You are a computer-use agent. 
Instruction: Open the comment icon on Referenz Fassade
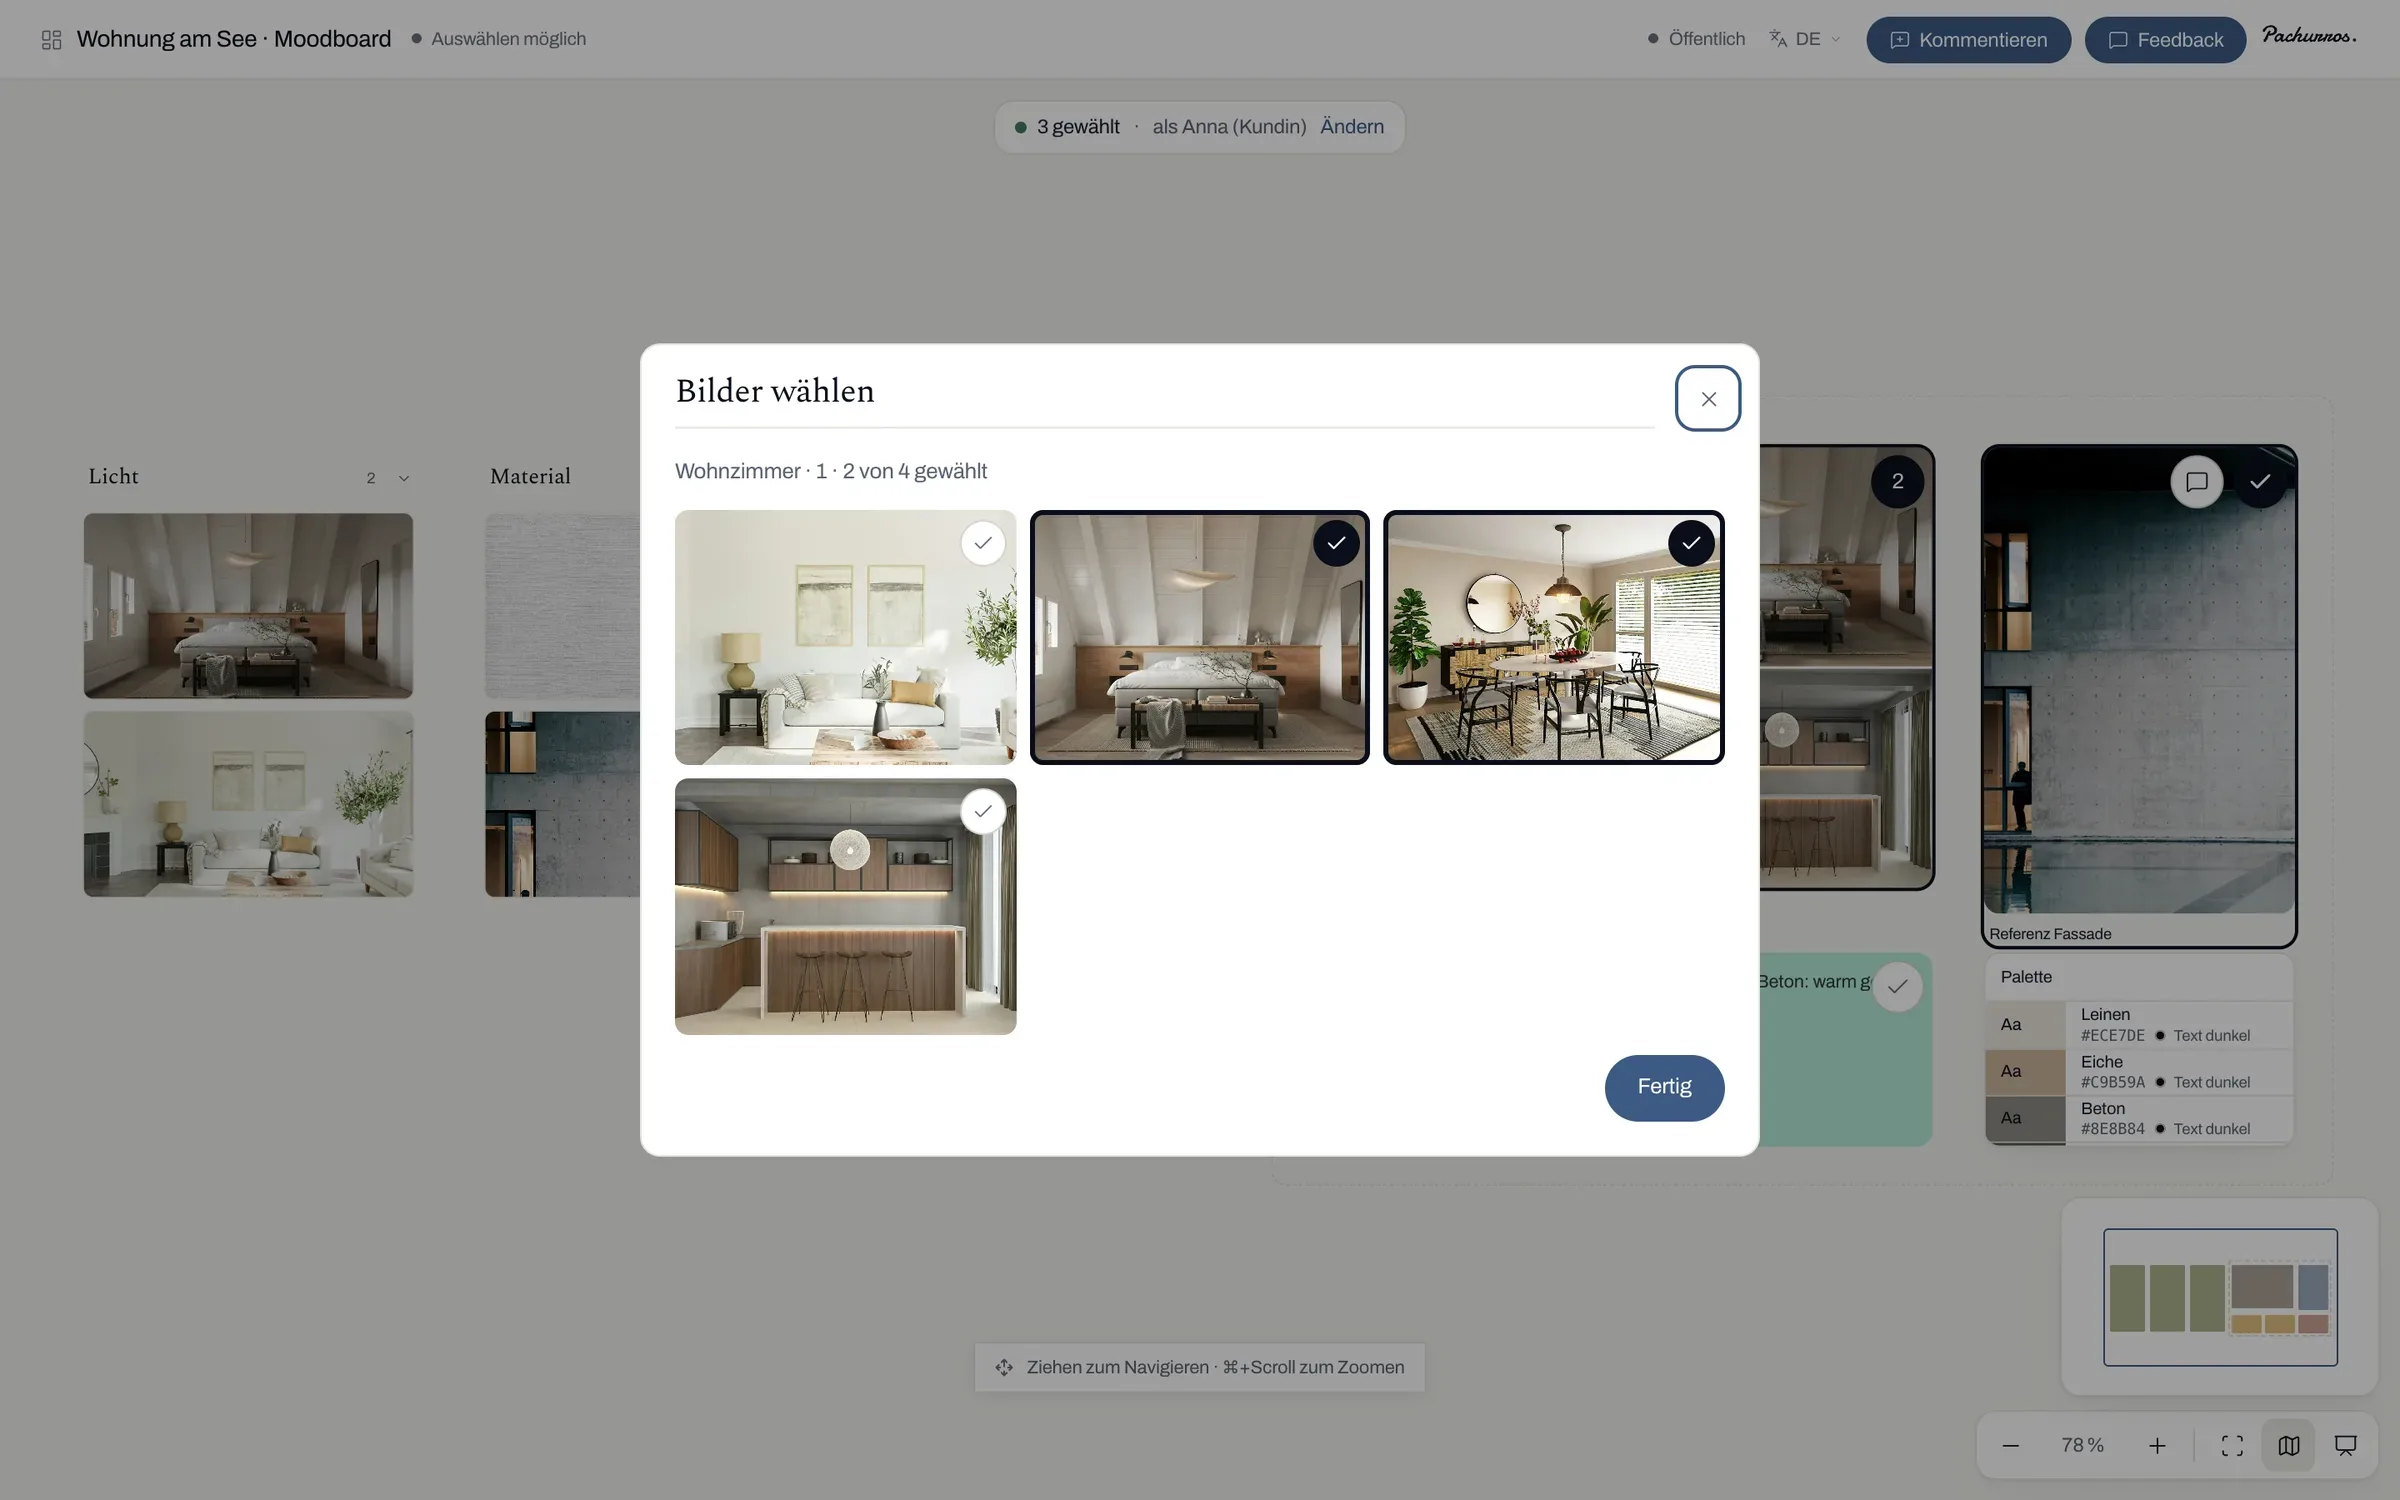click(x=2196, y=482)
